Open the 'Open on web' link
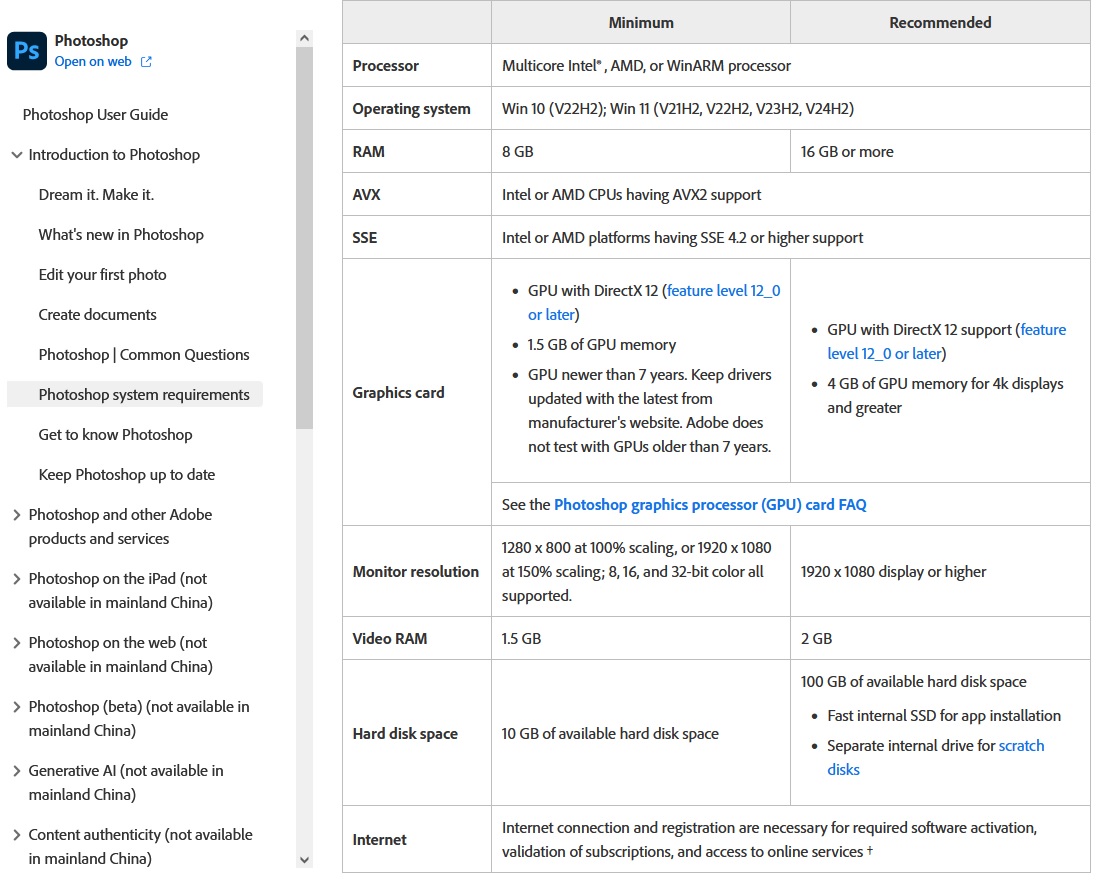Screen dimensions: 1100x880 pyautogui.click(x=93, y=62)
